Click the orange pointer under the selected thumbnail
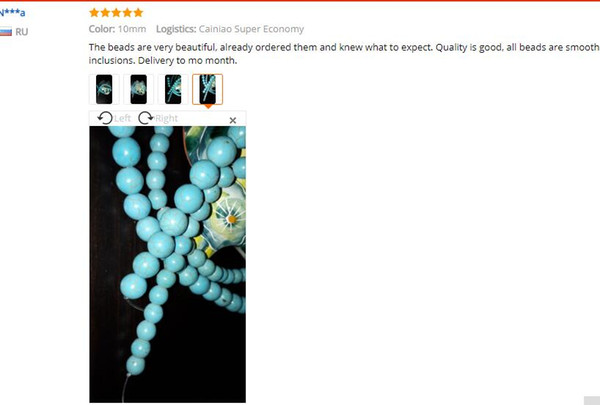 [x=208, y=106]
